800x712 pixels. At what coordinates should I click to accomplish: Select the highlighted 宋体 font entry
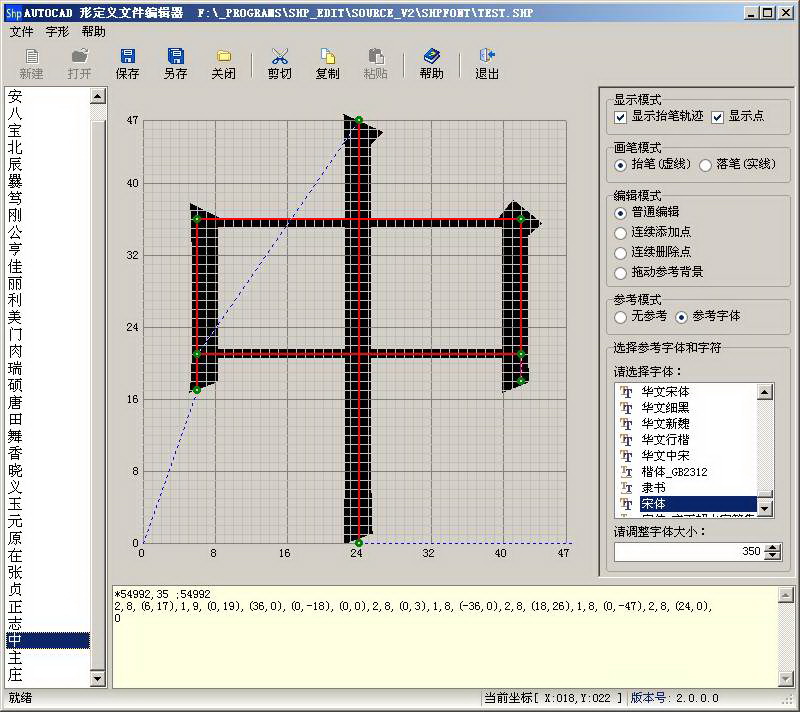point(698,504)
